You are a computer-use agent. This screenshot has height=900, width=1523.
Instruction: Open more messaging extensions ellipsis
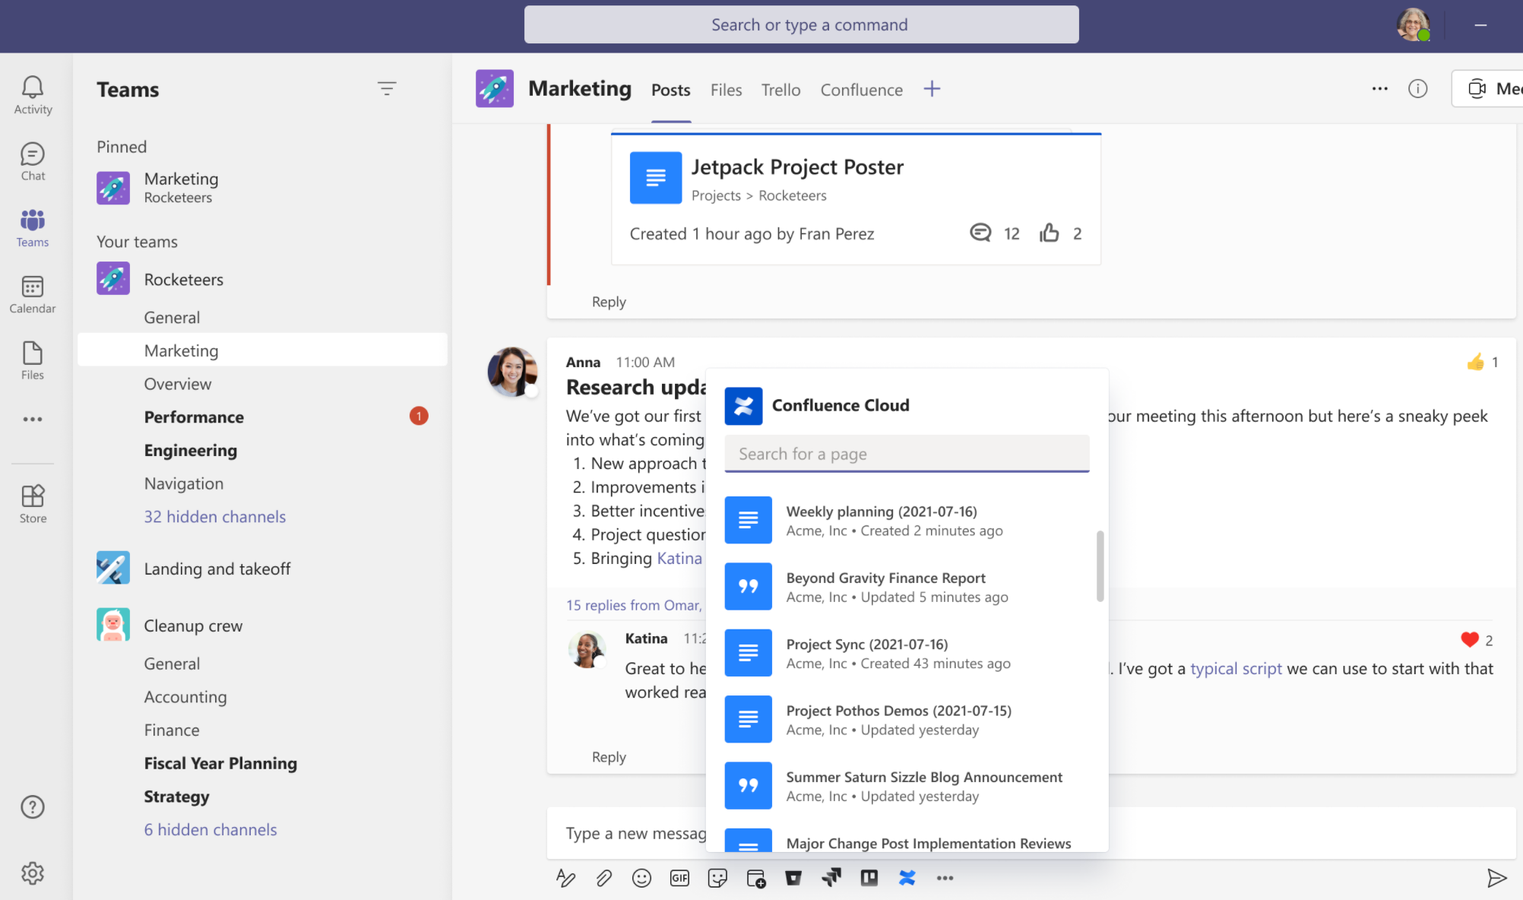(945, 878)
